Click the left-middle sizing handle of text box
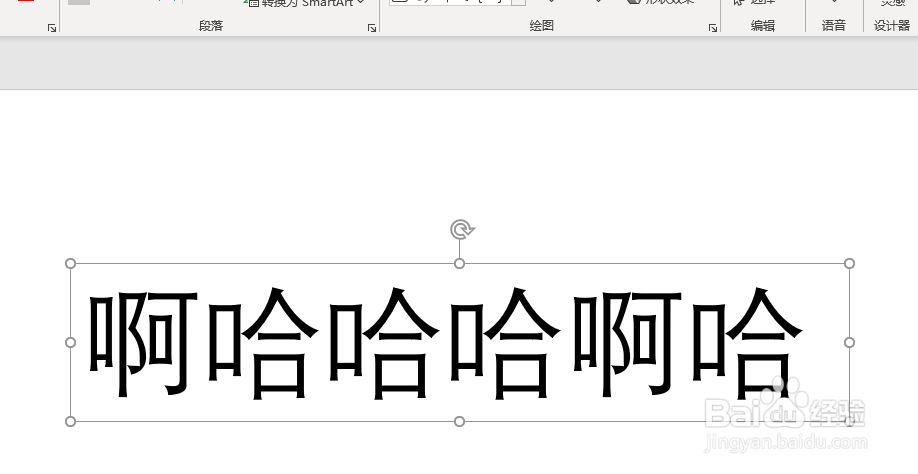This screenshot has width=918, height=474. pyautogui.click(x=70, y=342)
